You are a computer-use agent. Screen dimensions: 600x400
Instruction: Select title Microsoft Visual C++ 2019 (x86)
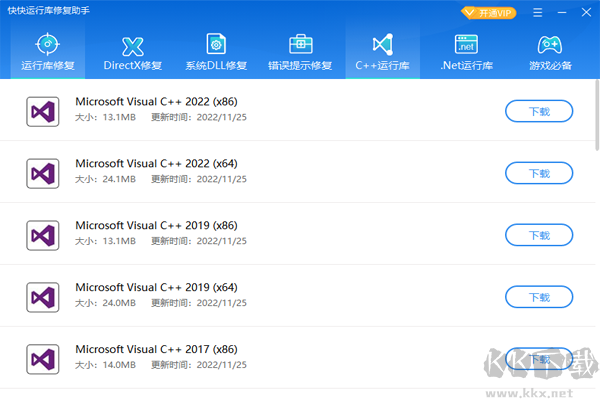pos(156,226)
